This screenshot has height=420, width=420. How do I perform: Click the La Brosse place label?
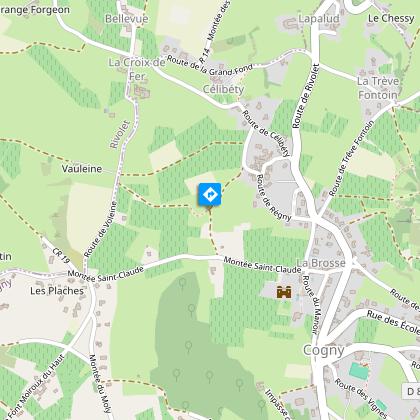click(321, 263)
